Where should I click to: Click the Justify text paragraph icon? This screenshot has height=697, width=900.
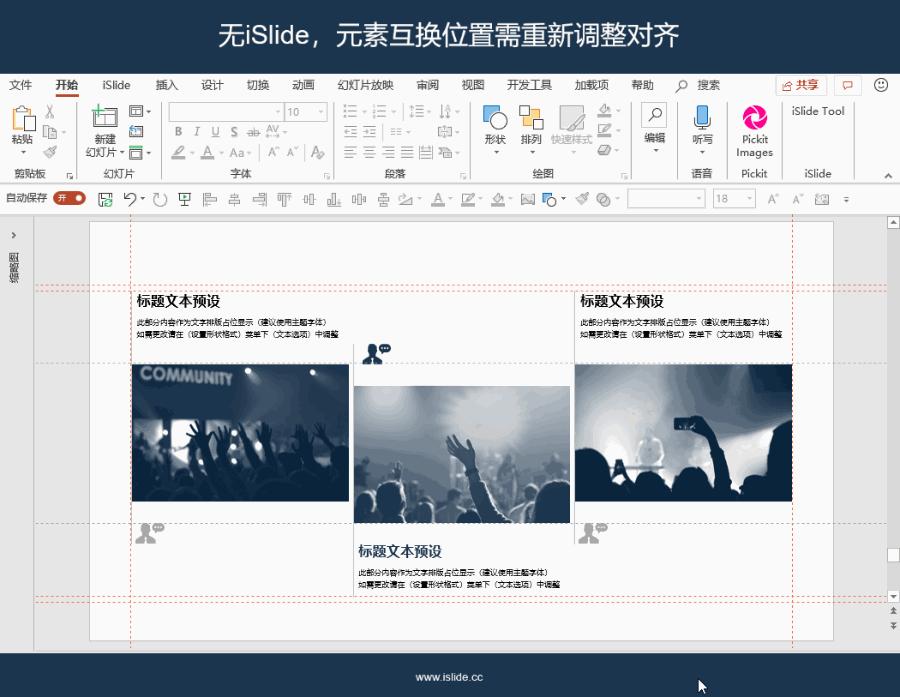click(407, 152)
